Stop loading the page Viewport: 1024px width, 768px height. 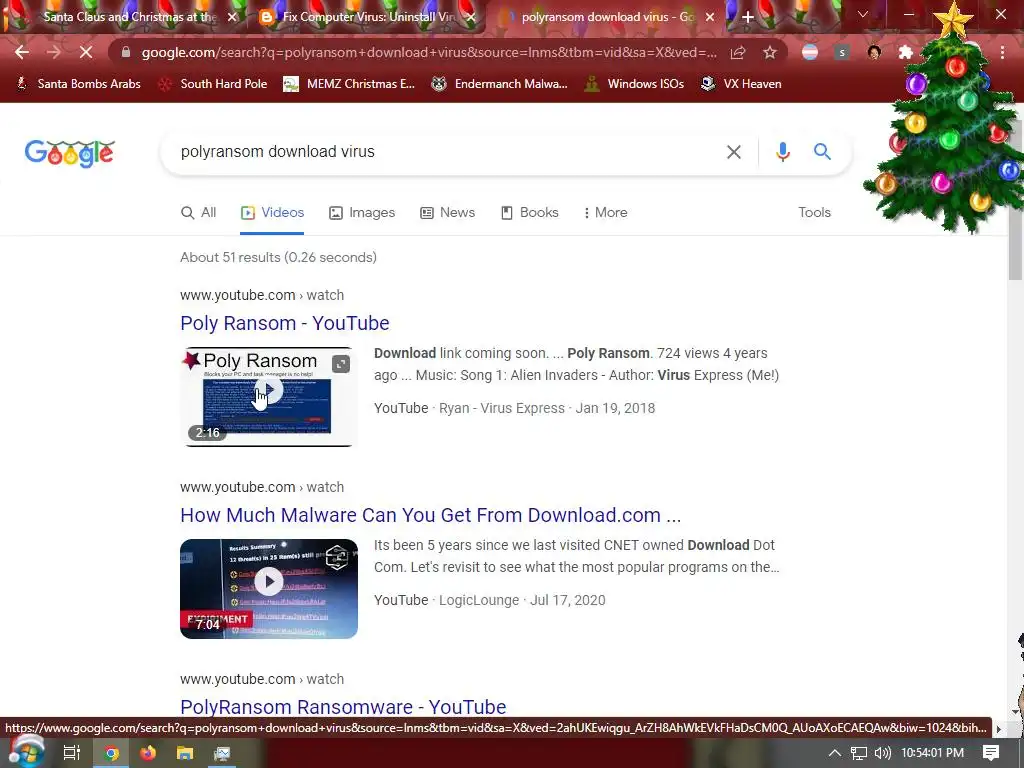pyautogui.click(x=86, y=52)
